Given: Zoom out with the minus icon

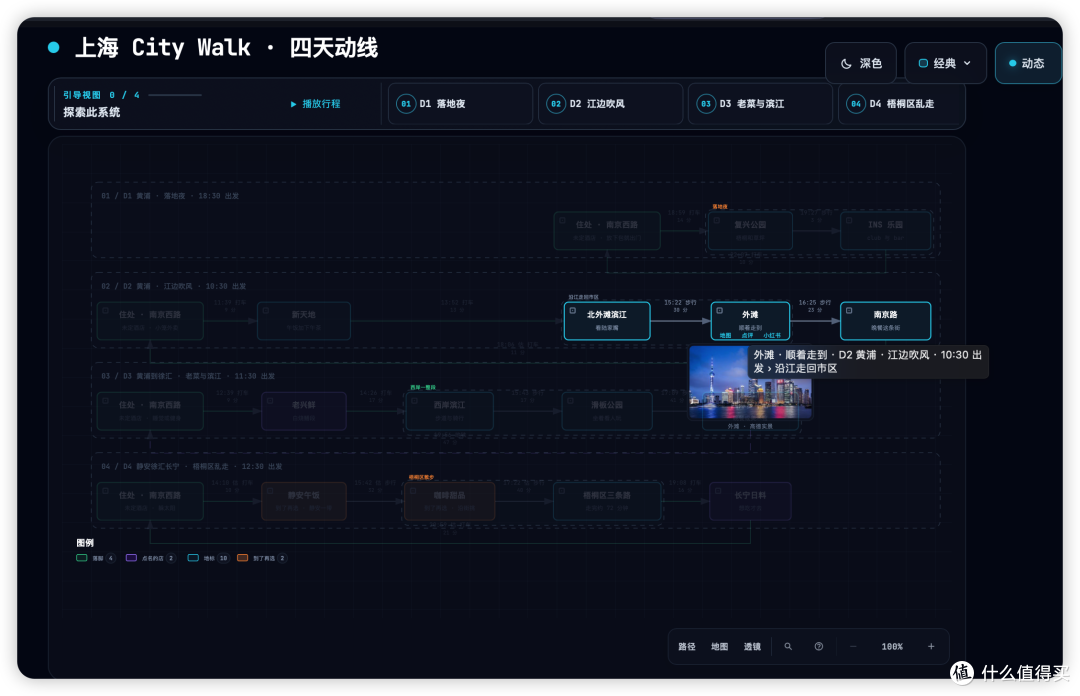Looking at the screenshot, I should [x=853, y=646].
